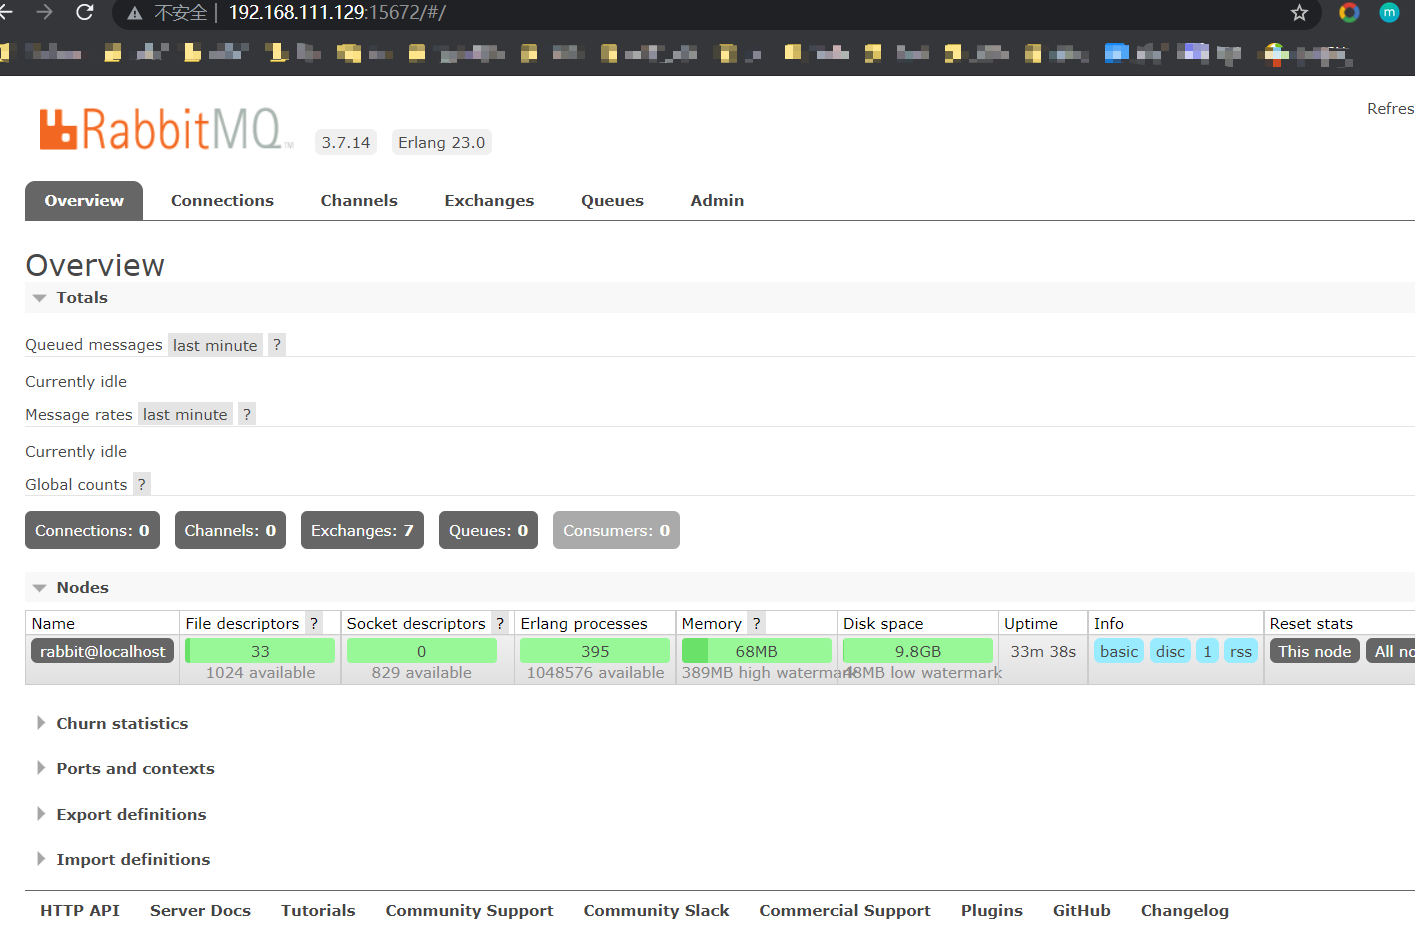Open Socket descriptors help question mark
Screen dimensions: 1415x931
pyautogui.click(x=500, y=623)
